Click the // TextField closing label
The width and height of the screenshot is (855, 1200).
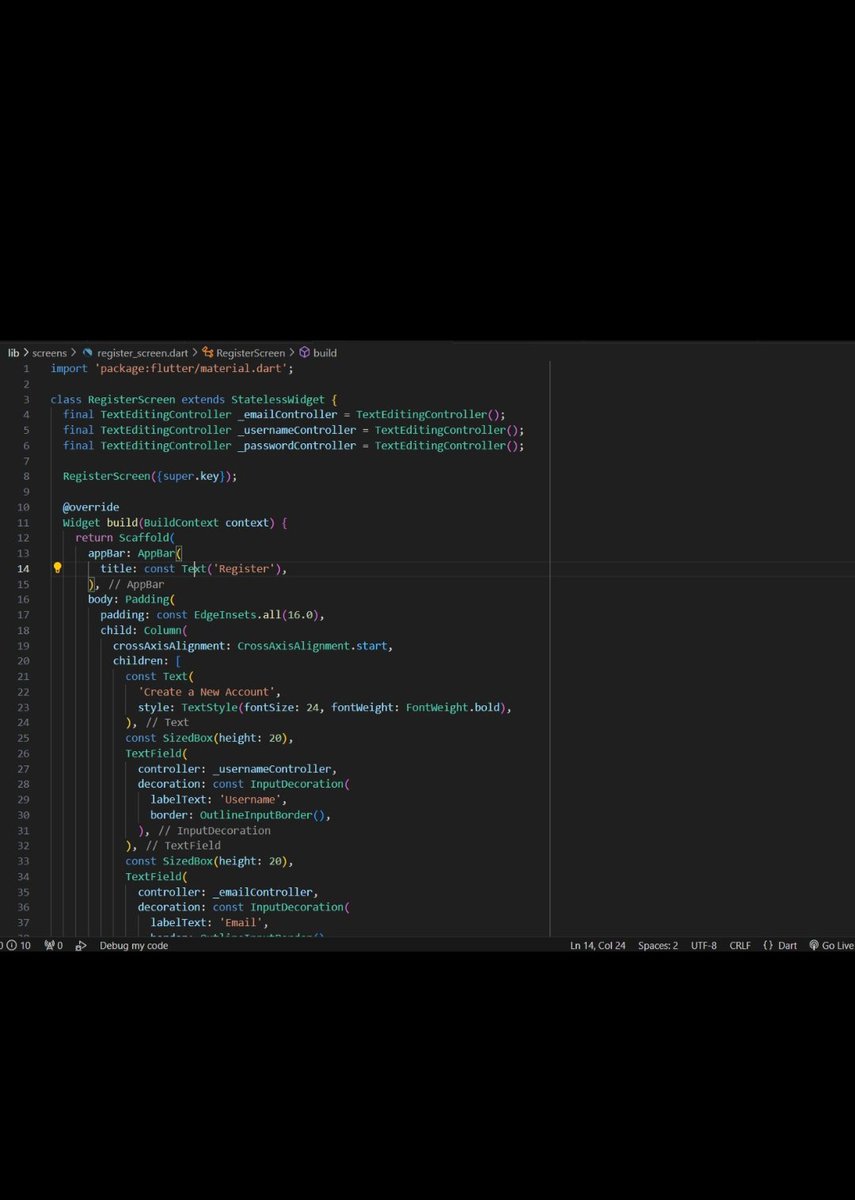[x=183, y=845]
